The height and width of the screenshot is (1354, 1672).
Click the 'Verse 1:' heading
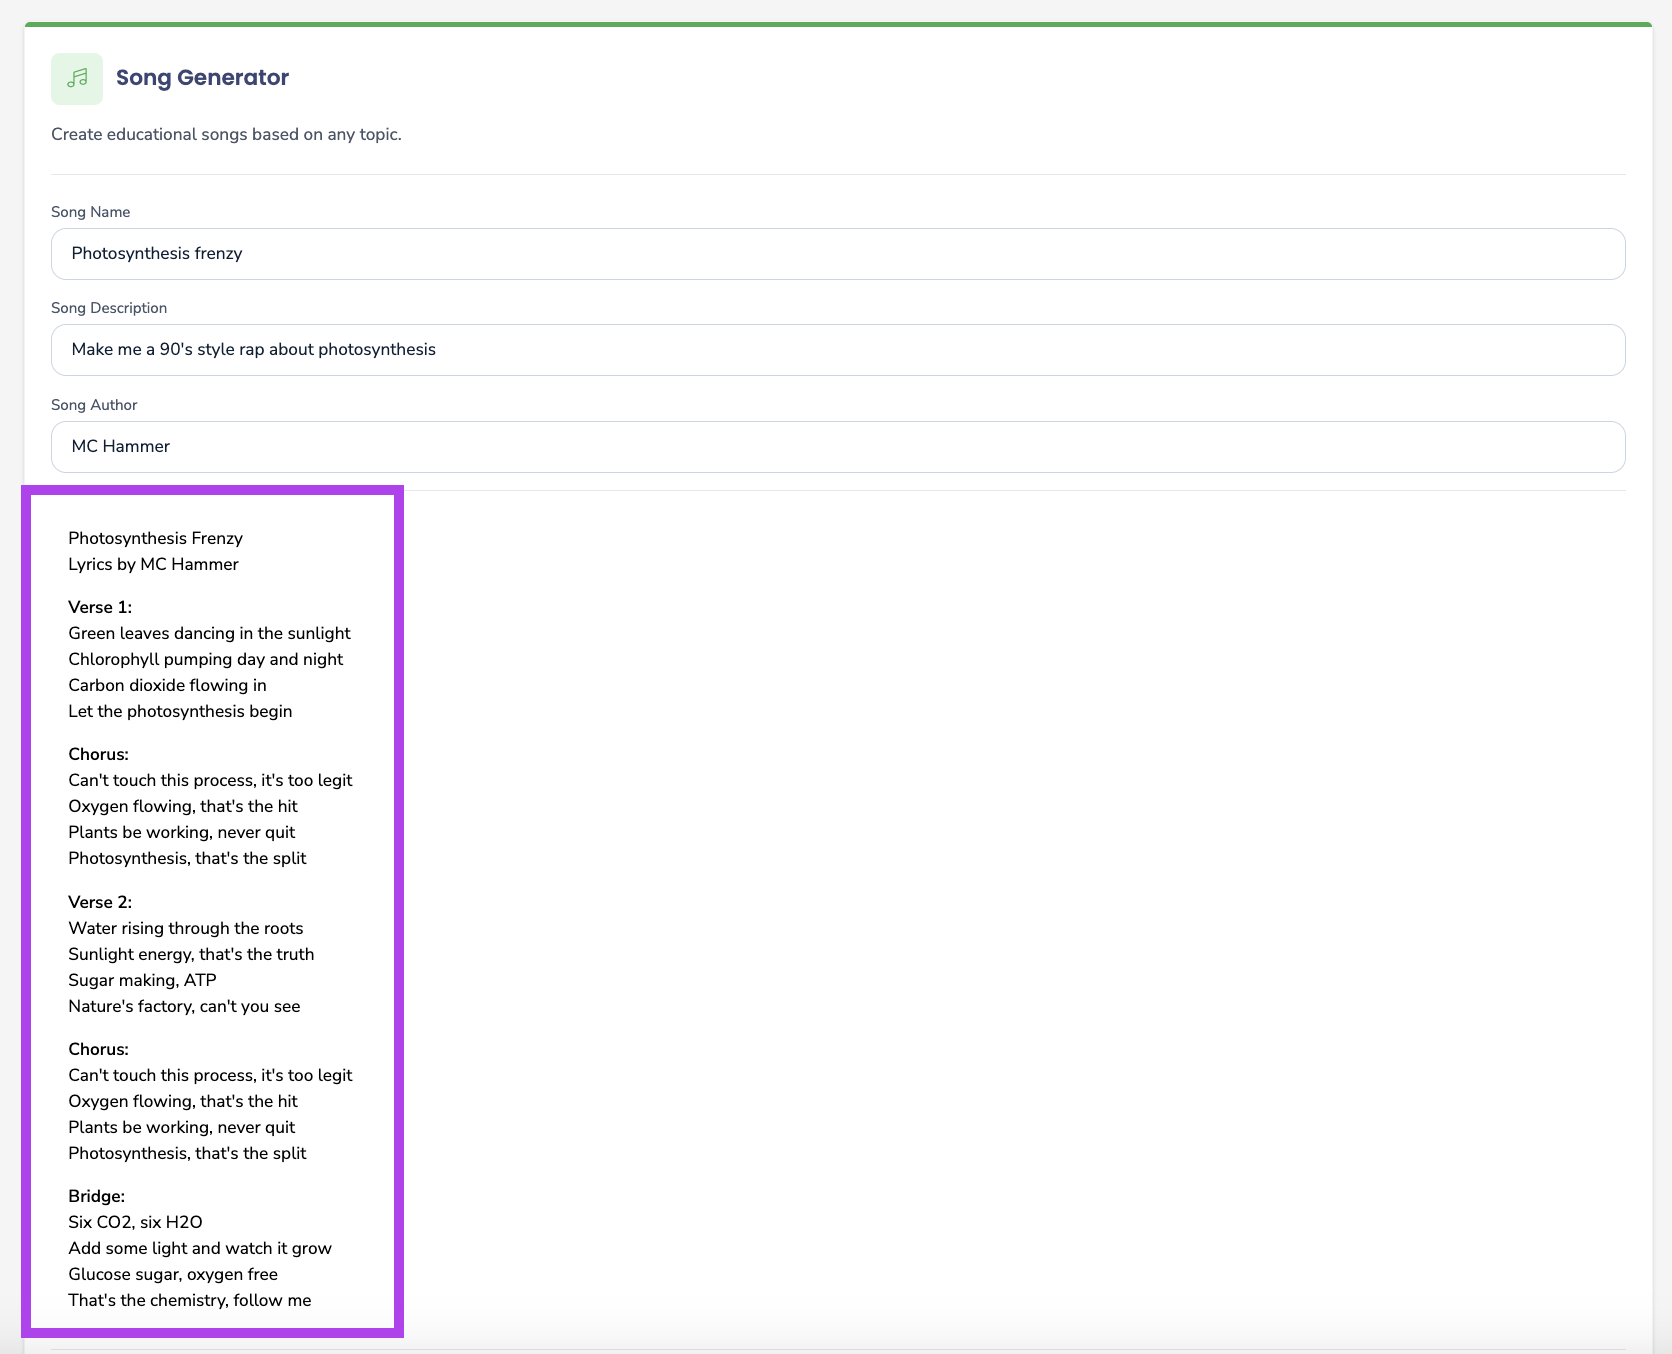(x=100, y=607)
